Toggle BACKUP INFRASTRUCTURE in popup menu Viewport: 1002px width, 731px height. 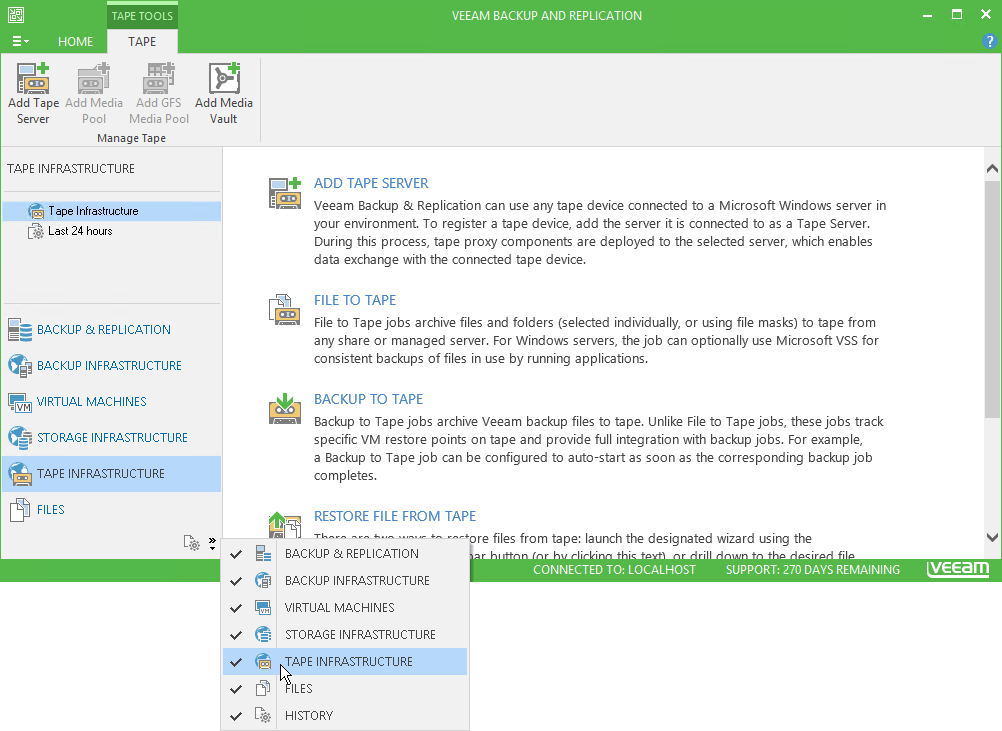coord(345,581)
